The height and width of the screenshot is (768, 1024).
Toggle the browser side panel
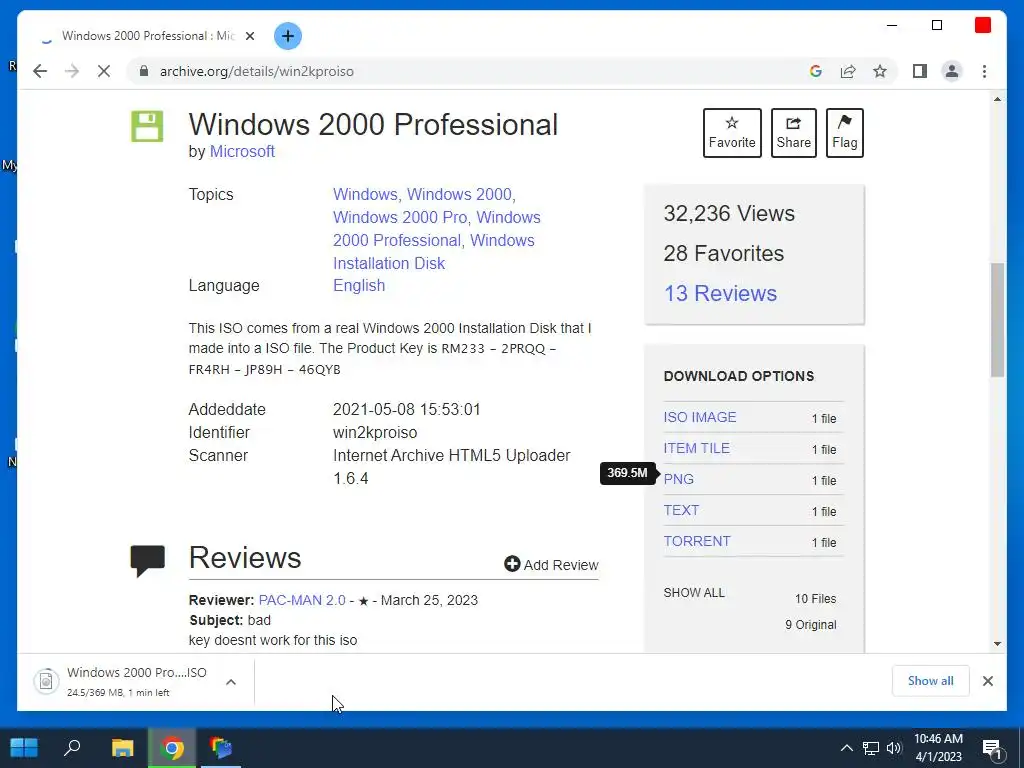920,71
